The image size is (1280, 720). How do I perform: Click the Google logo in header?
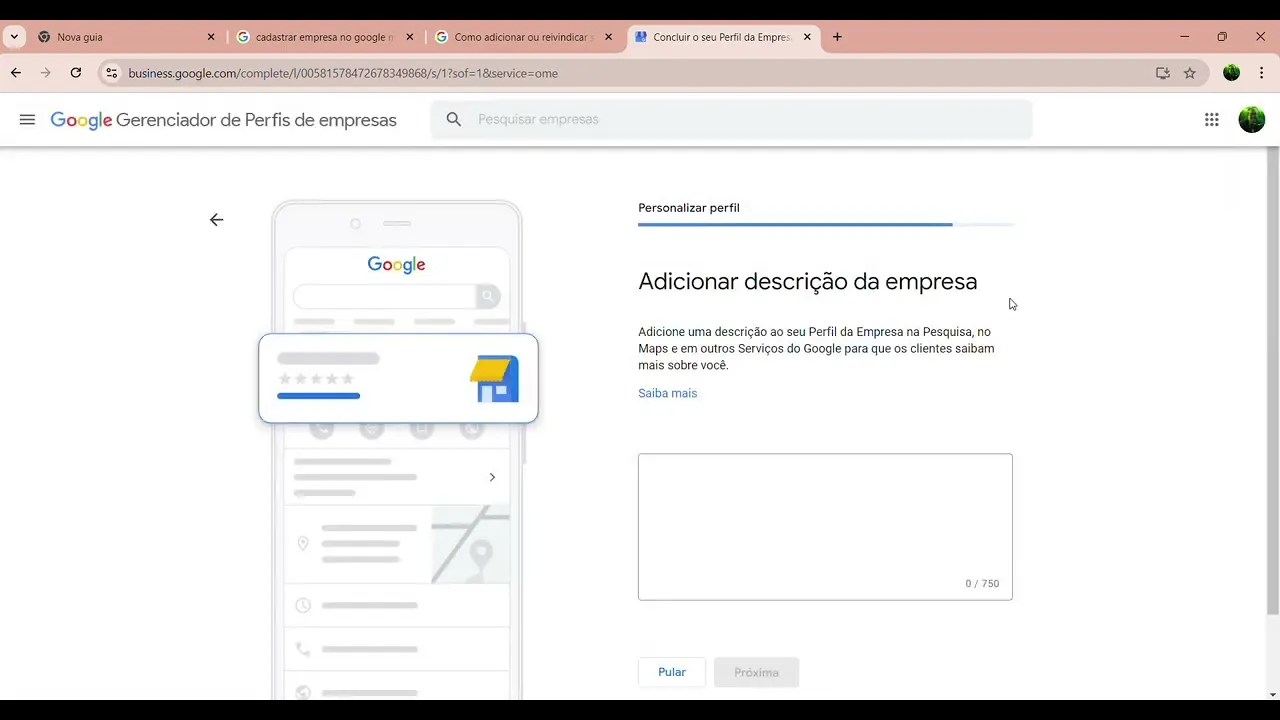pyautogui.click(x=81, y=121)
